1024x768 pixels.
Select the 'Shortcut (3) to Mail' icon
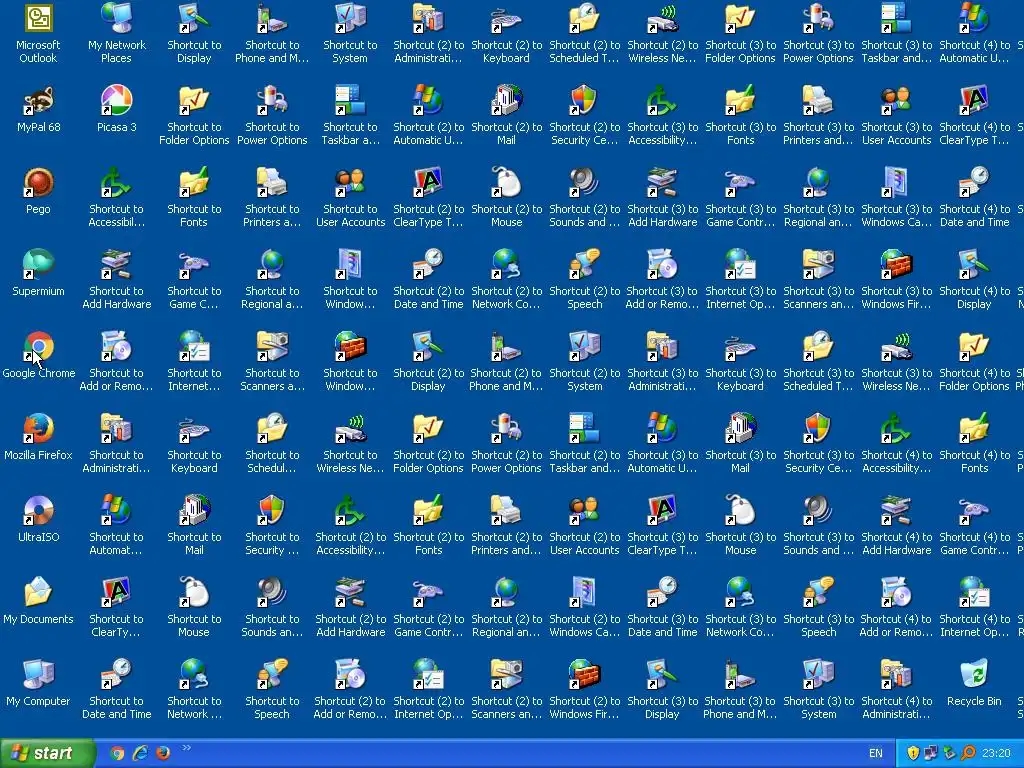[740, 428]
